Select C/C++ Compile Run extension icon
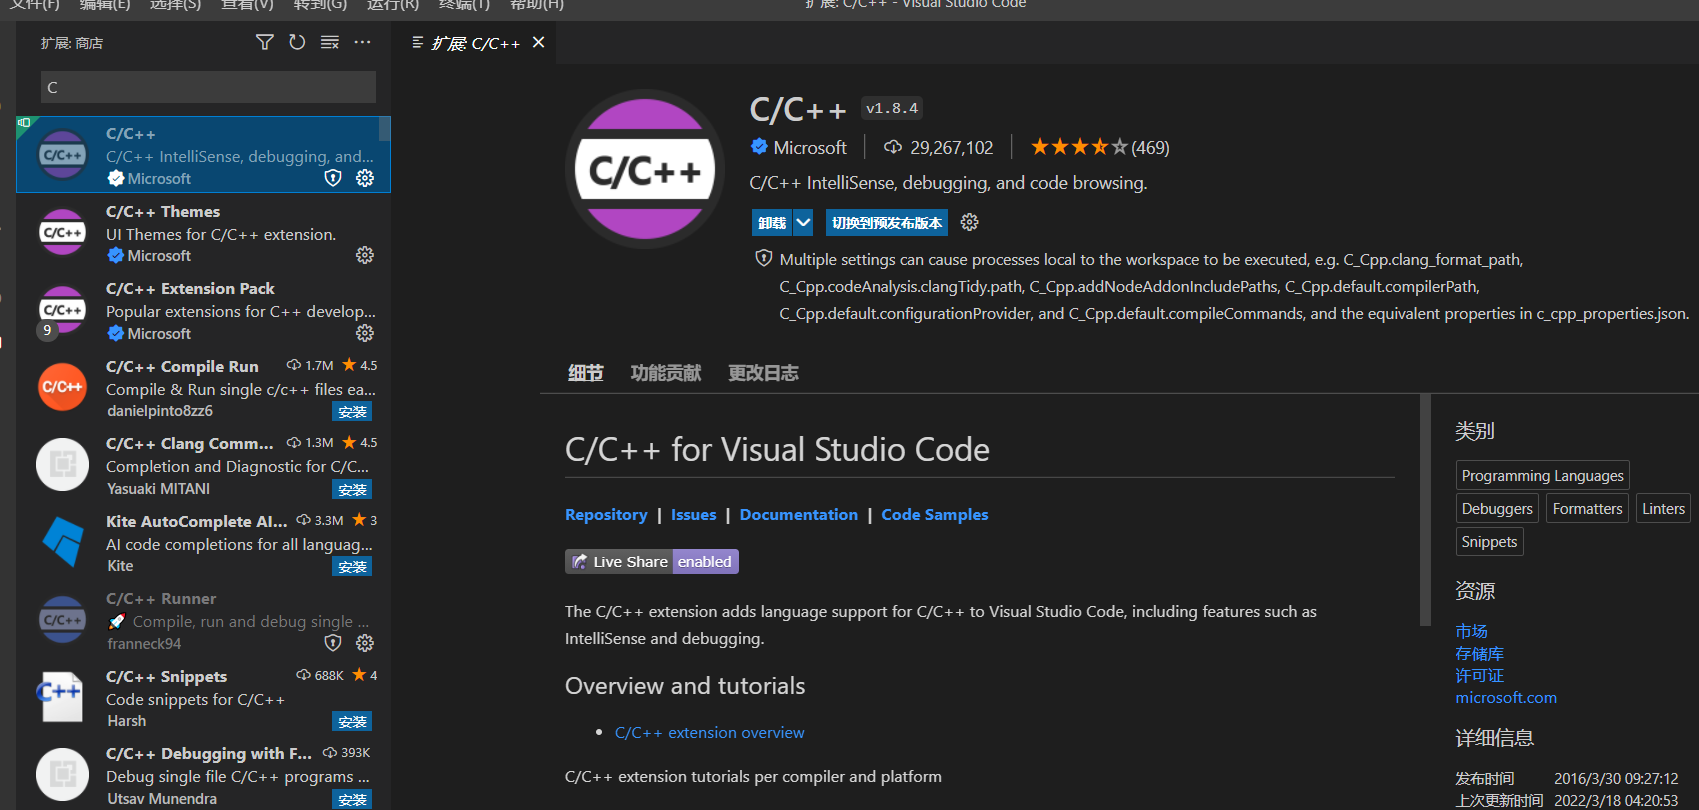 pyautogui.click(x=62, y=387)
